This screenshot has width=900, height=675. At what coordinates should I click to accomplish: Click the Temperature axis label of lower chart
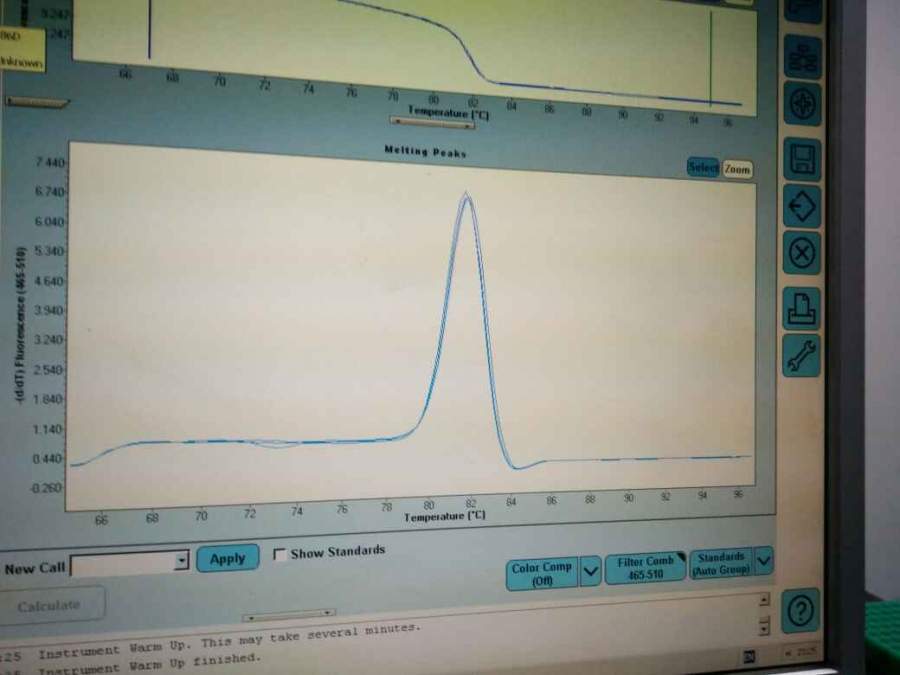445,516
